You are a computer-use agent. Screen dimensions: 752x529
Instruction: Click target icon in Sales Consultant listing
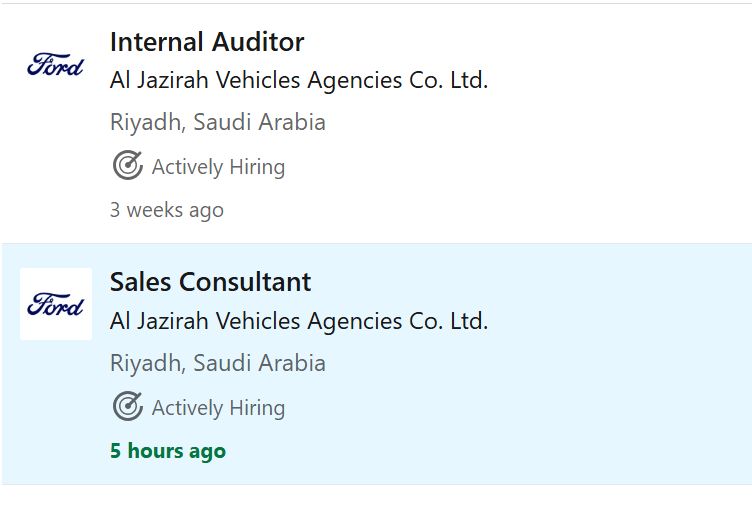128,407
